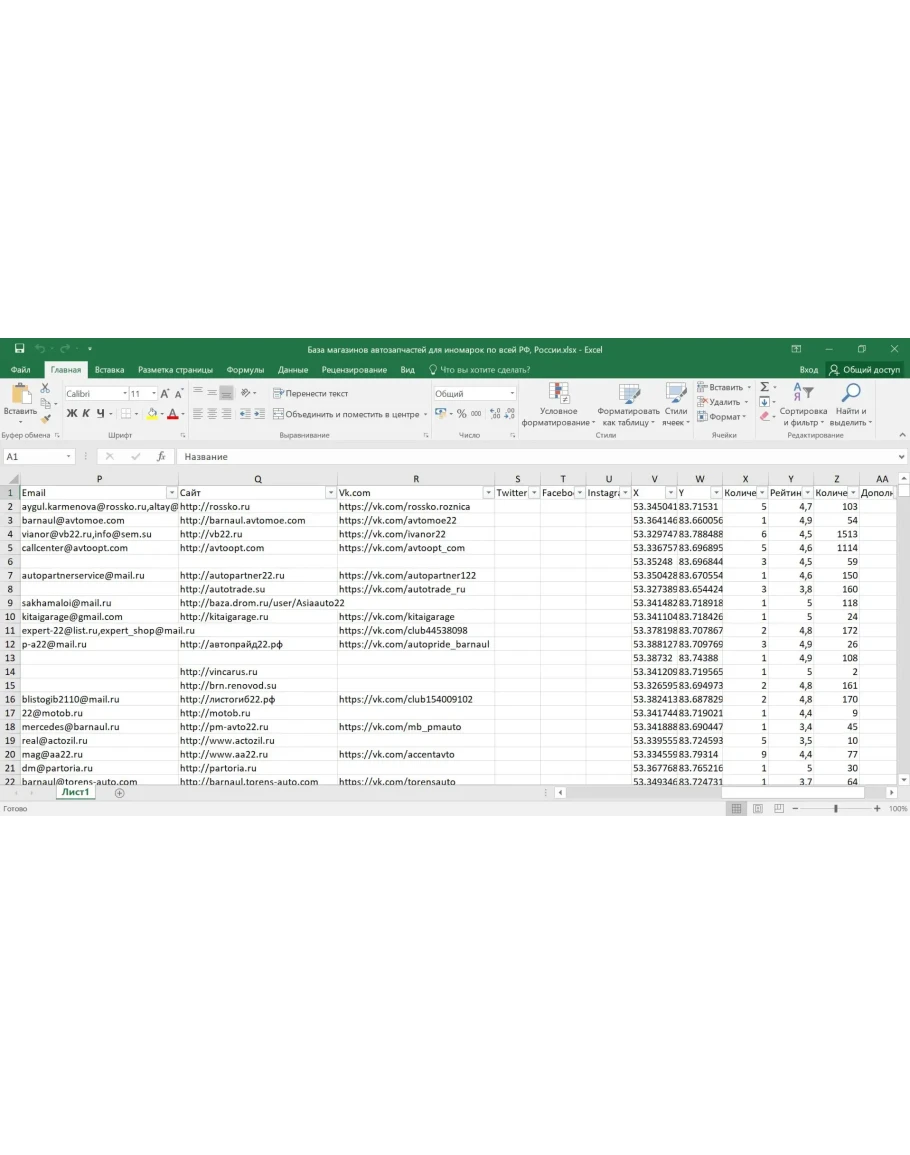The image size is (910, 1155).
Task: Open Условное форматирование conditional formatting
Action: click(558, 404)
